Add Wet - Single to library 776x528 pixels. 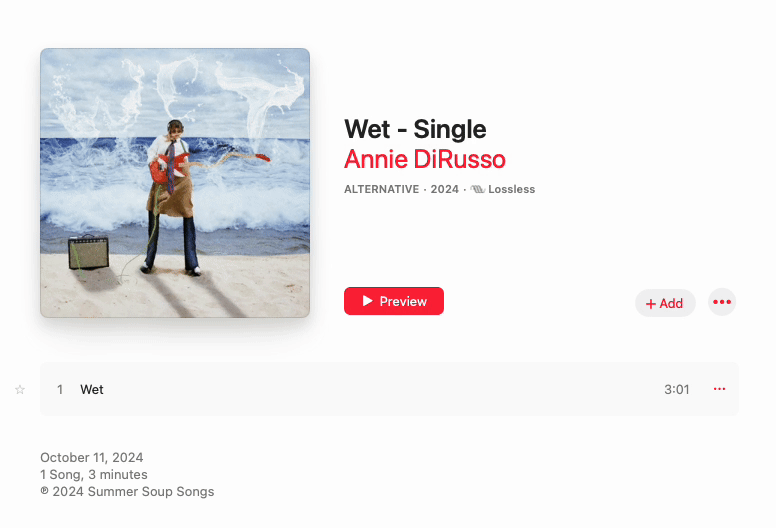tap(665, 303)
